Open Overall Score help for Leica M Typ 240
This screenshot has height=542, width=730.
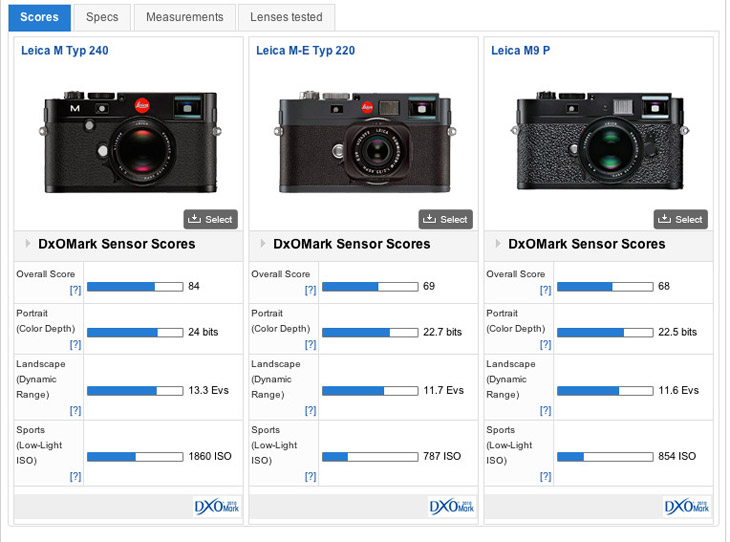(75, 291)
